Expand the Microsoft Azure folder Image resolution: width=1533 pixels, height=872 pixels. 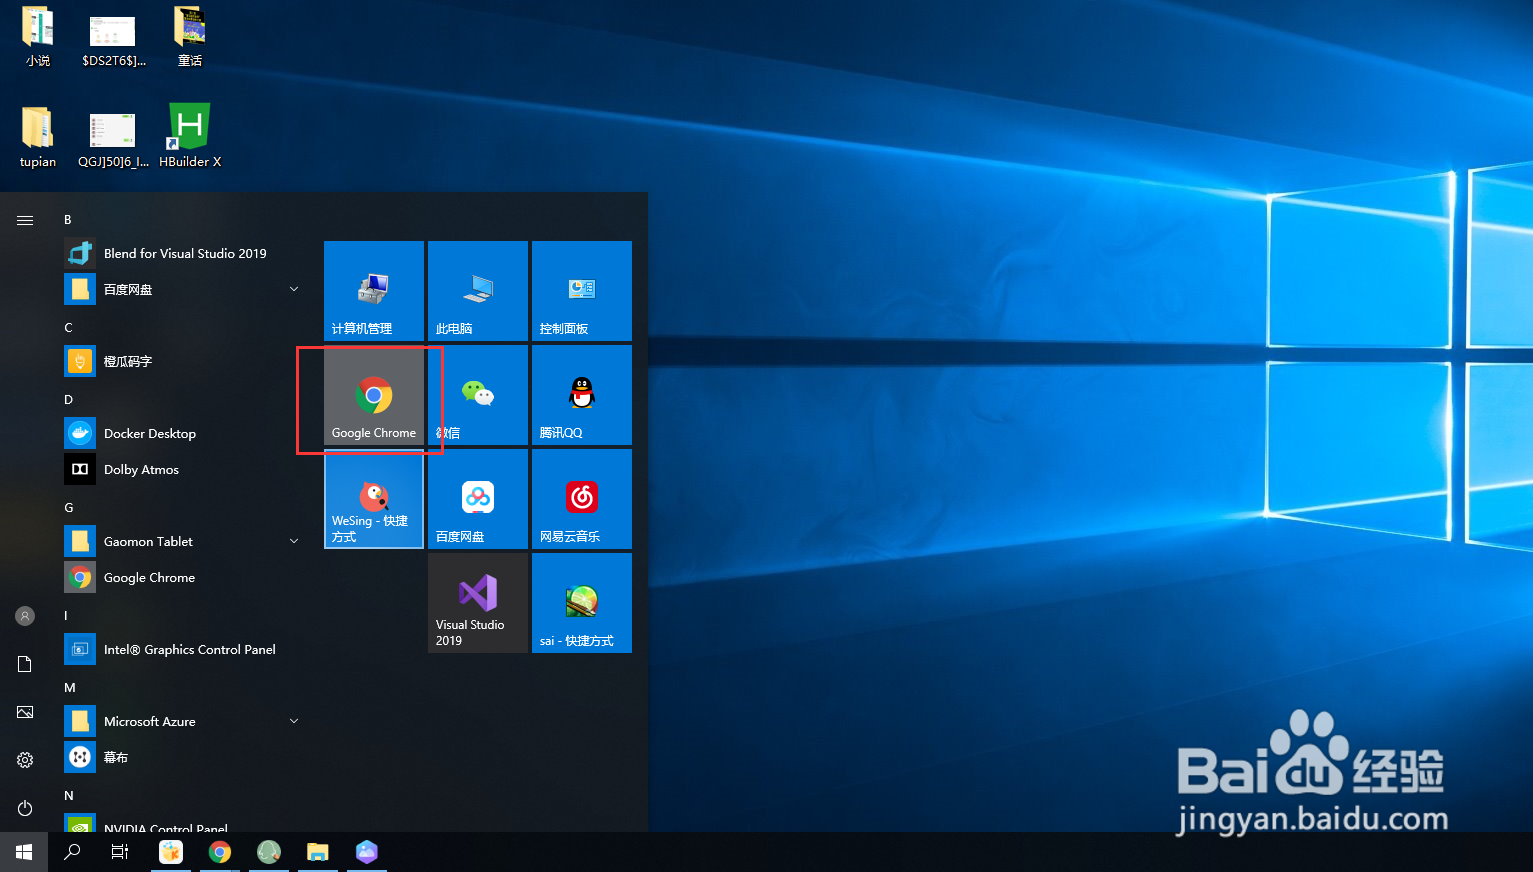(x=184, y=722)
